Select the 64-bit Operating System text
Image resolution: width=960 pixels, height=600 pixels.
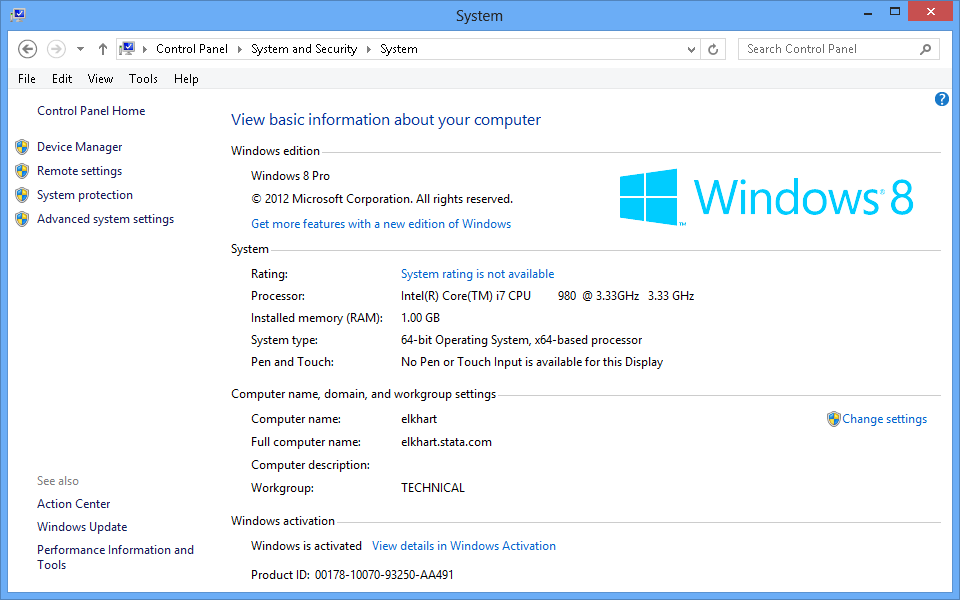[522, 340]
